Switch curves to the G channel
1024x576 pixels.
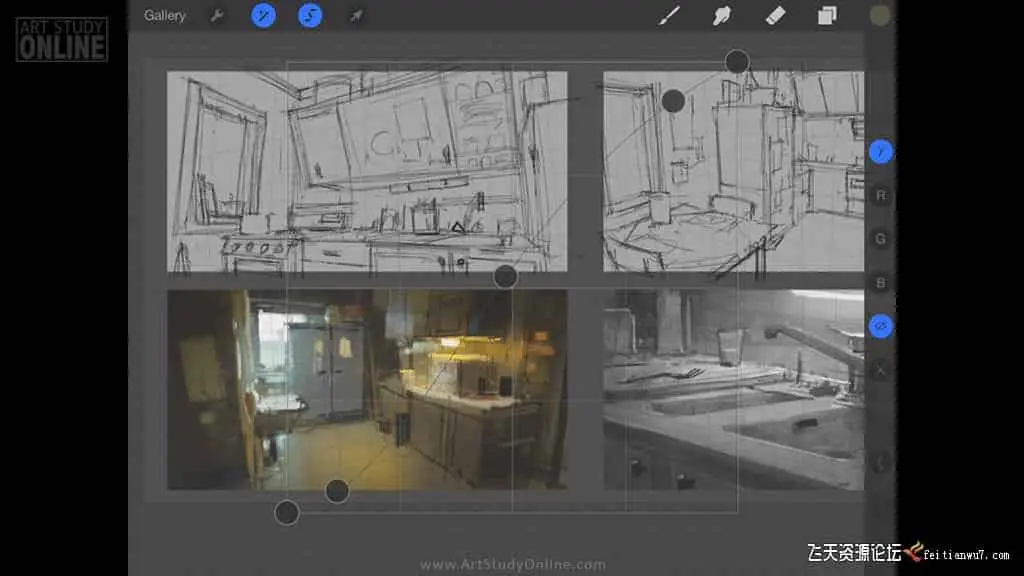pyautogui.click(x=880, y=239)
